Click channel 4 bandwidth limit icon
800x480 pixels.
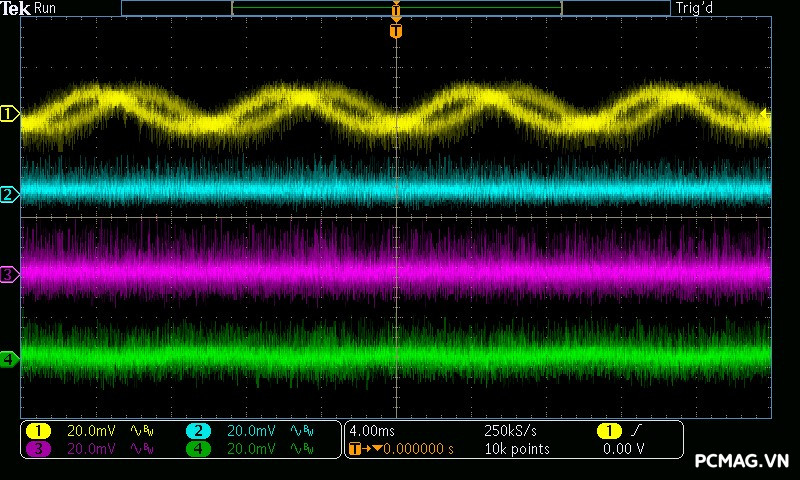[x=300, y=449]
